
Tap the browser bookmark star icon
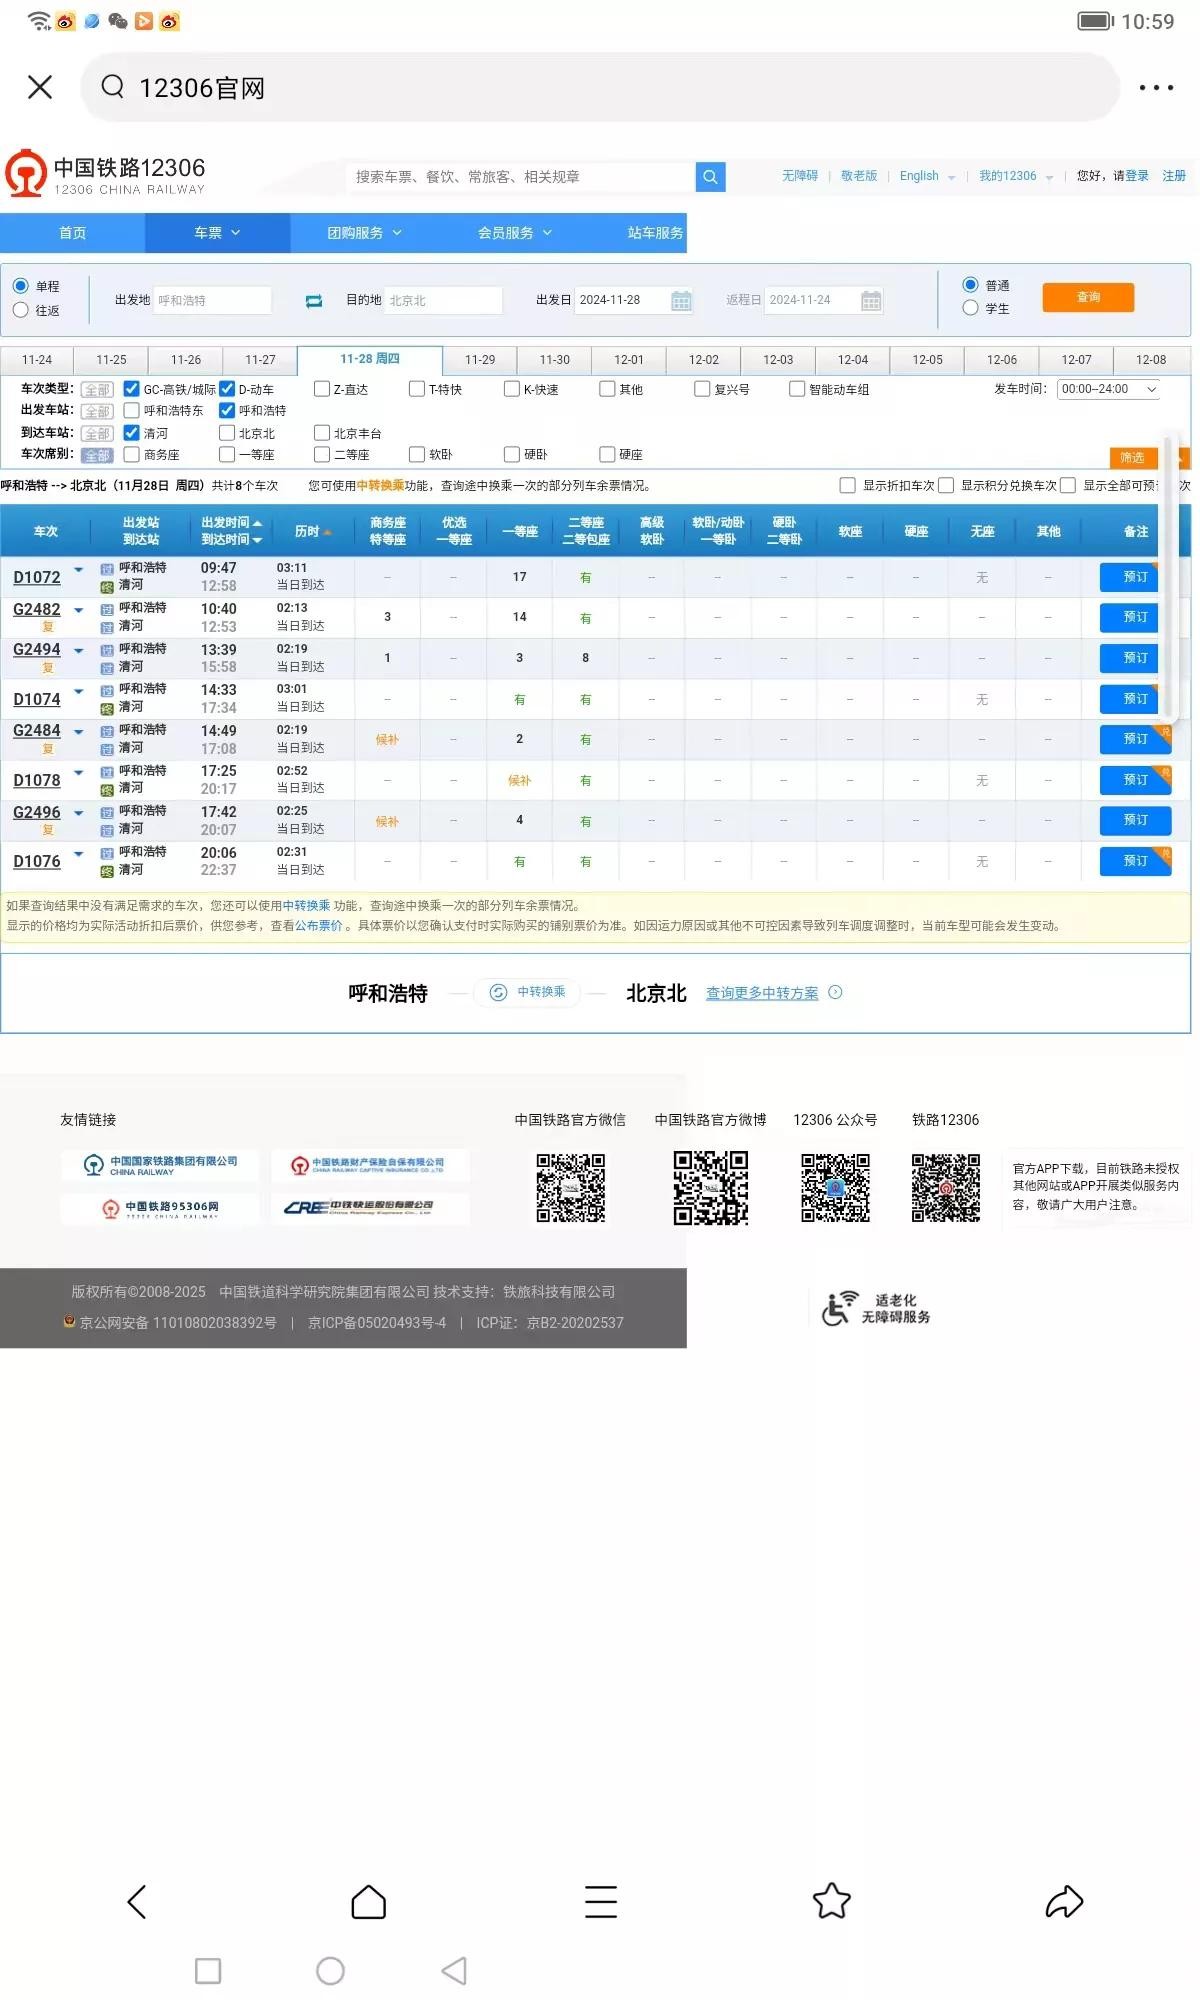831,1901
